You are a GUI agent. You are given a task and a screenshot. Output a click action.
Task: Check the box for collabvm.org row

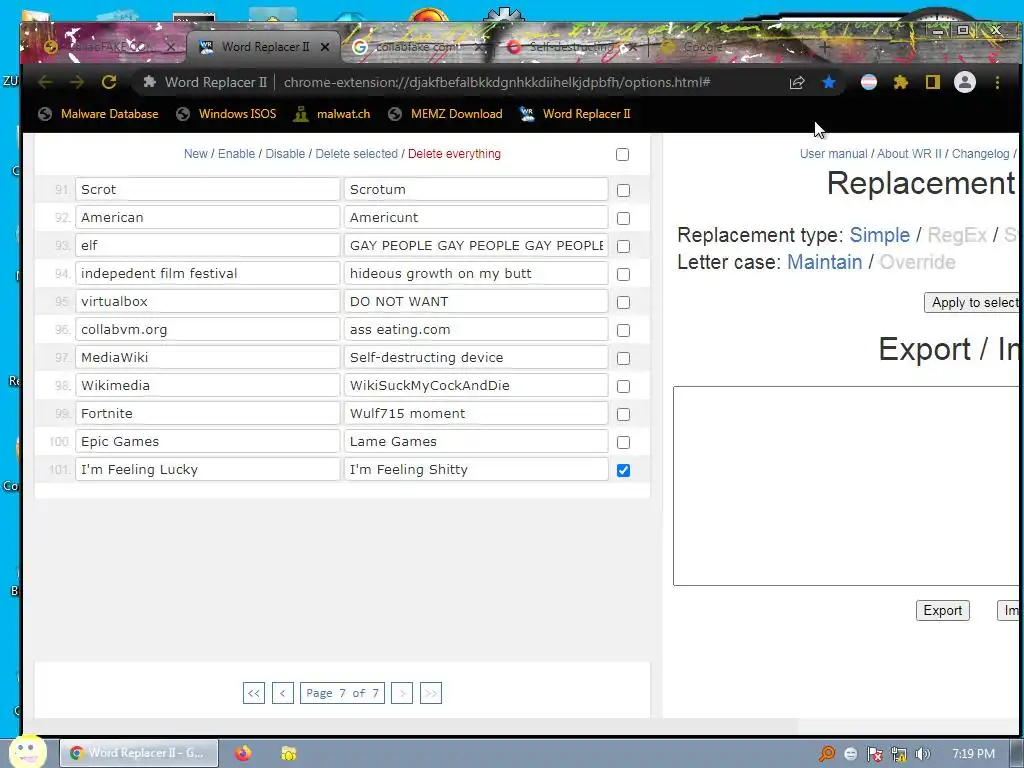(x=624, y=330)
